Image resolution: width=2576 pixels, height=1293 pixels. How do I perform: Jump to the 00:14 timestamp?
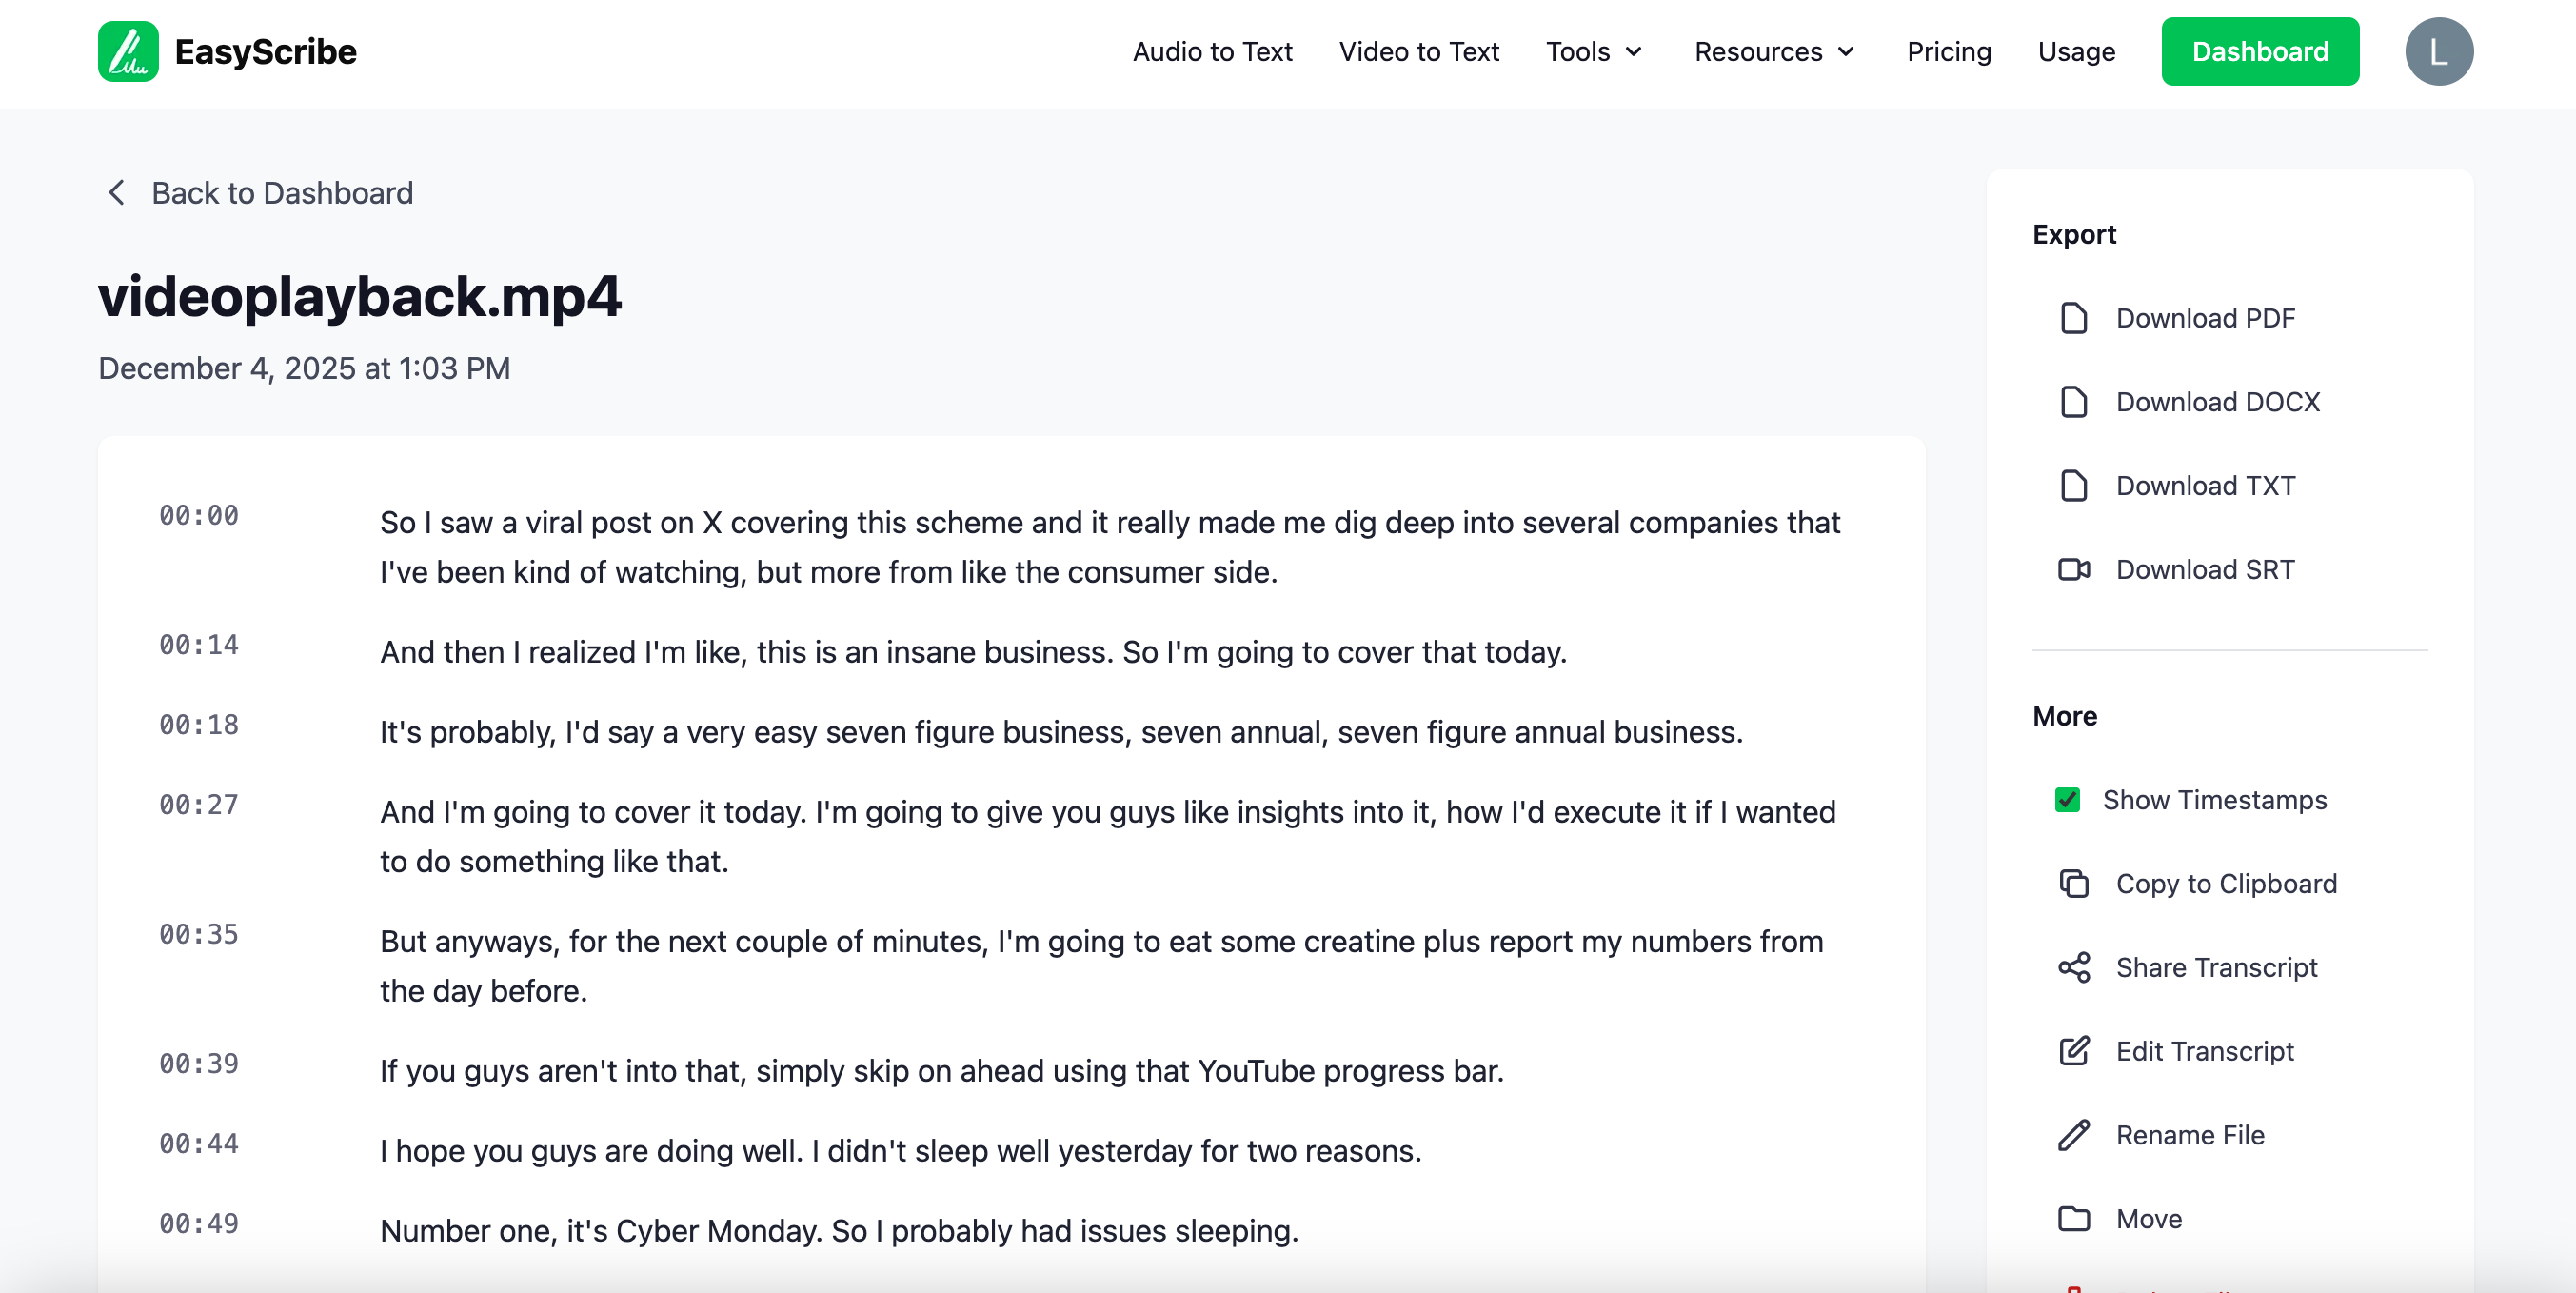point(199,645)
